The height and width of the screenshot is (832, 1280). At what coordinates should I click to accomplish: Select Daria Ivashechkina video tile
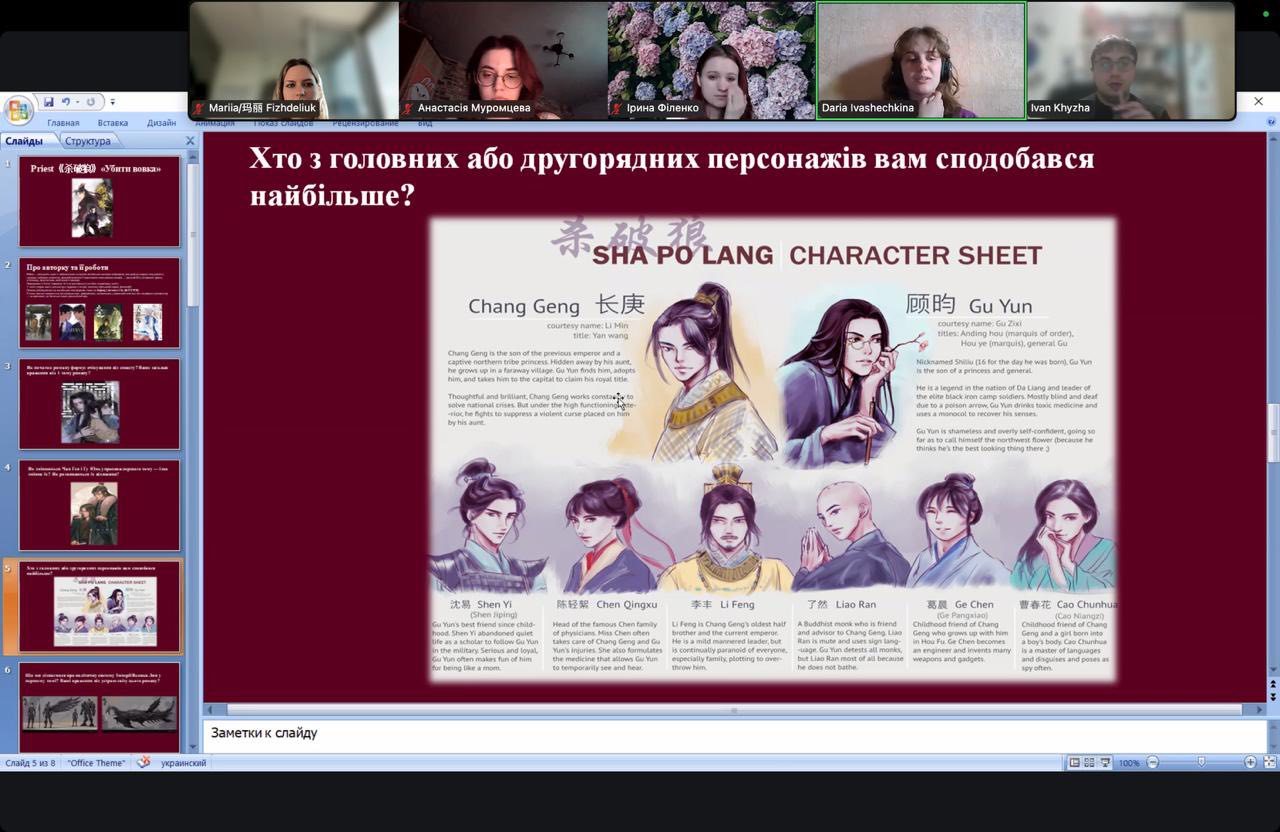click(x=921, y=60)
